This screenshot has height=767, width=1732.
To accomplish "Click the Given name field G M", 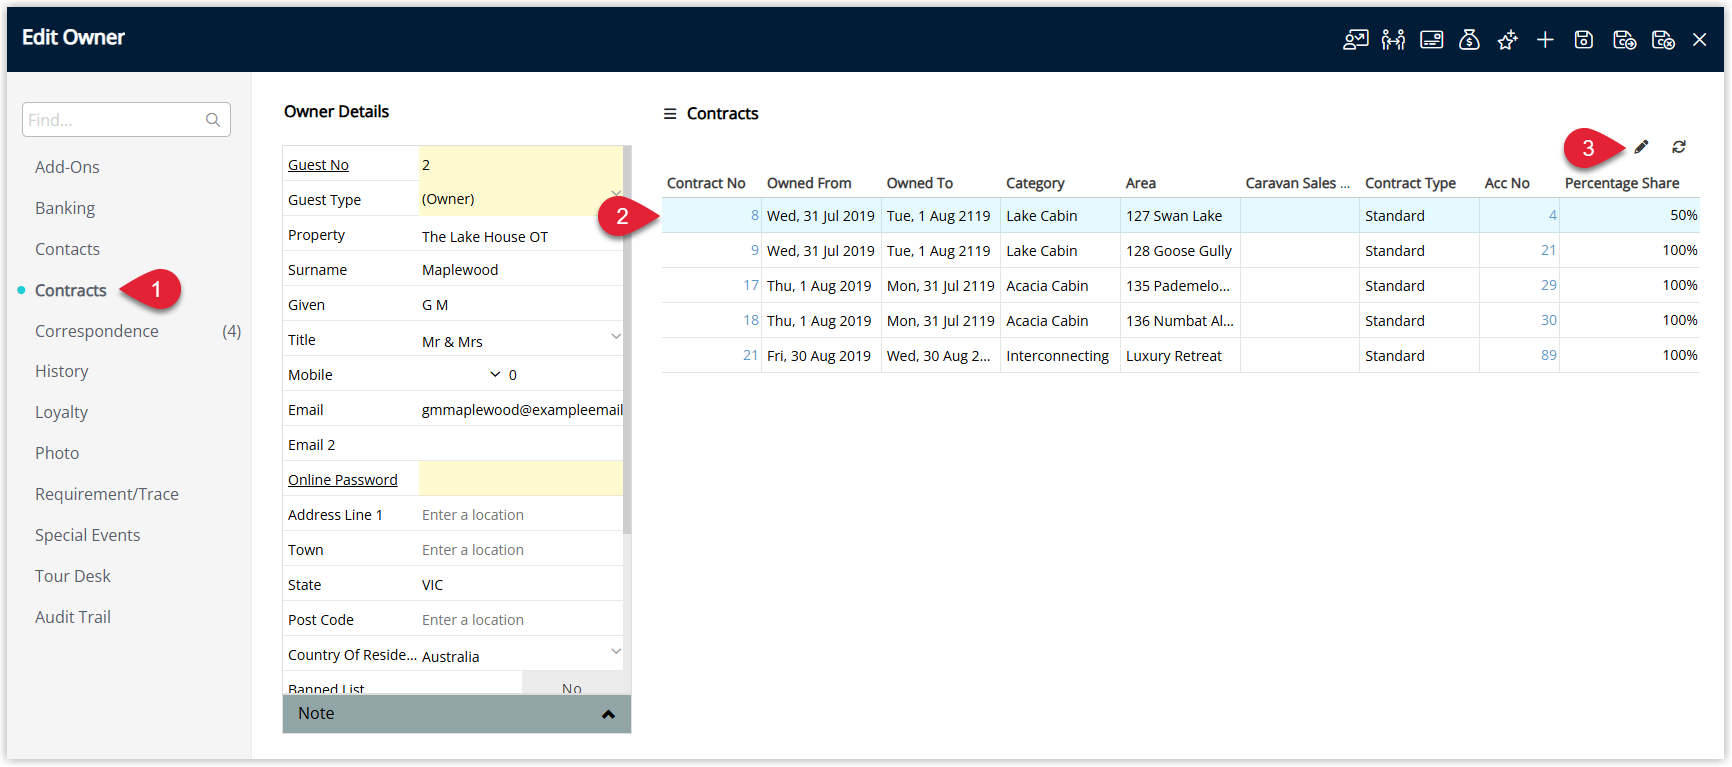I will [x=520, y=305].
